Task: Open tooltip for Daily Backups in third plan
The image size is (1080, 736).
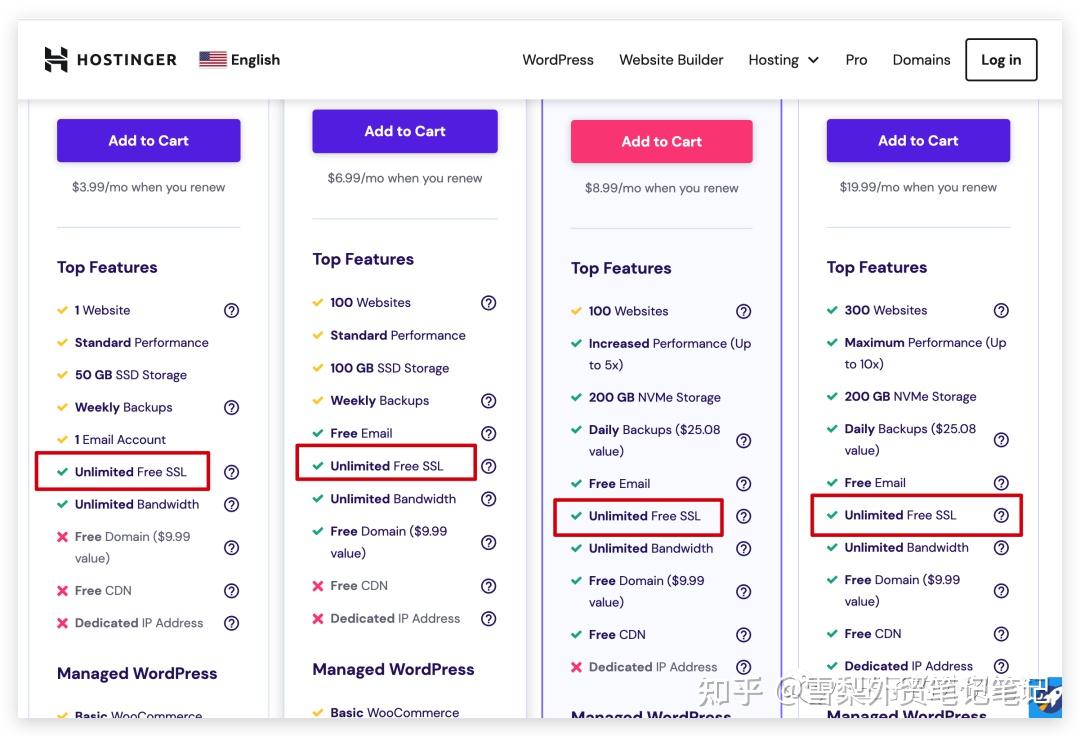Action: (743, 441)
